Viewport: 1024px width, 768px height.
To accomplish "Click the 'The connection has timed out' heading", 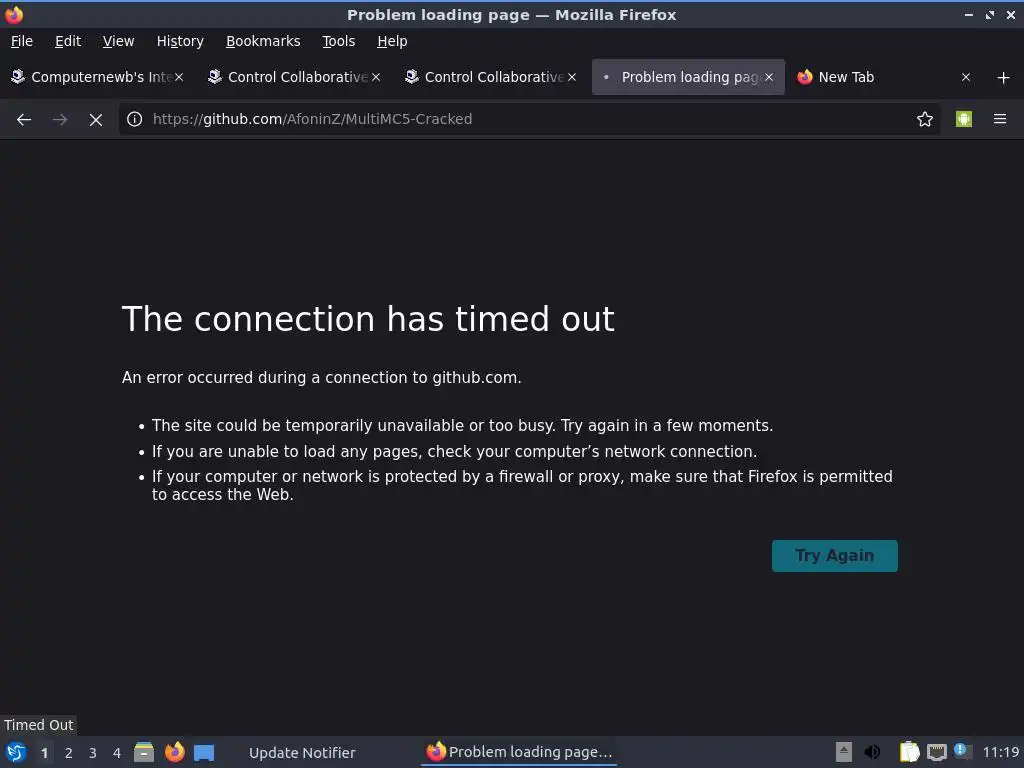I will pos(368,319).
